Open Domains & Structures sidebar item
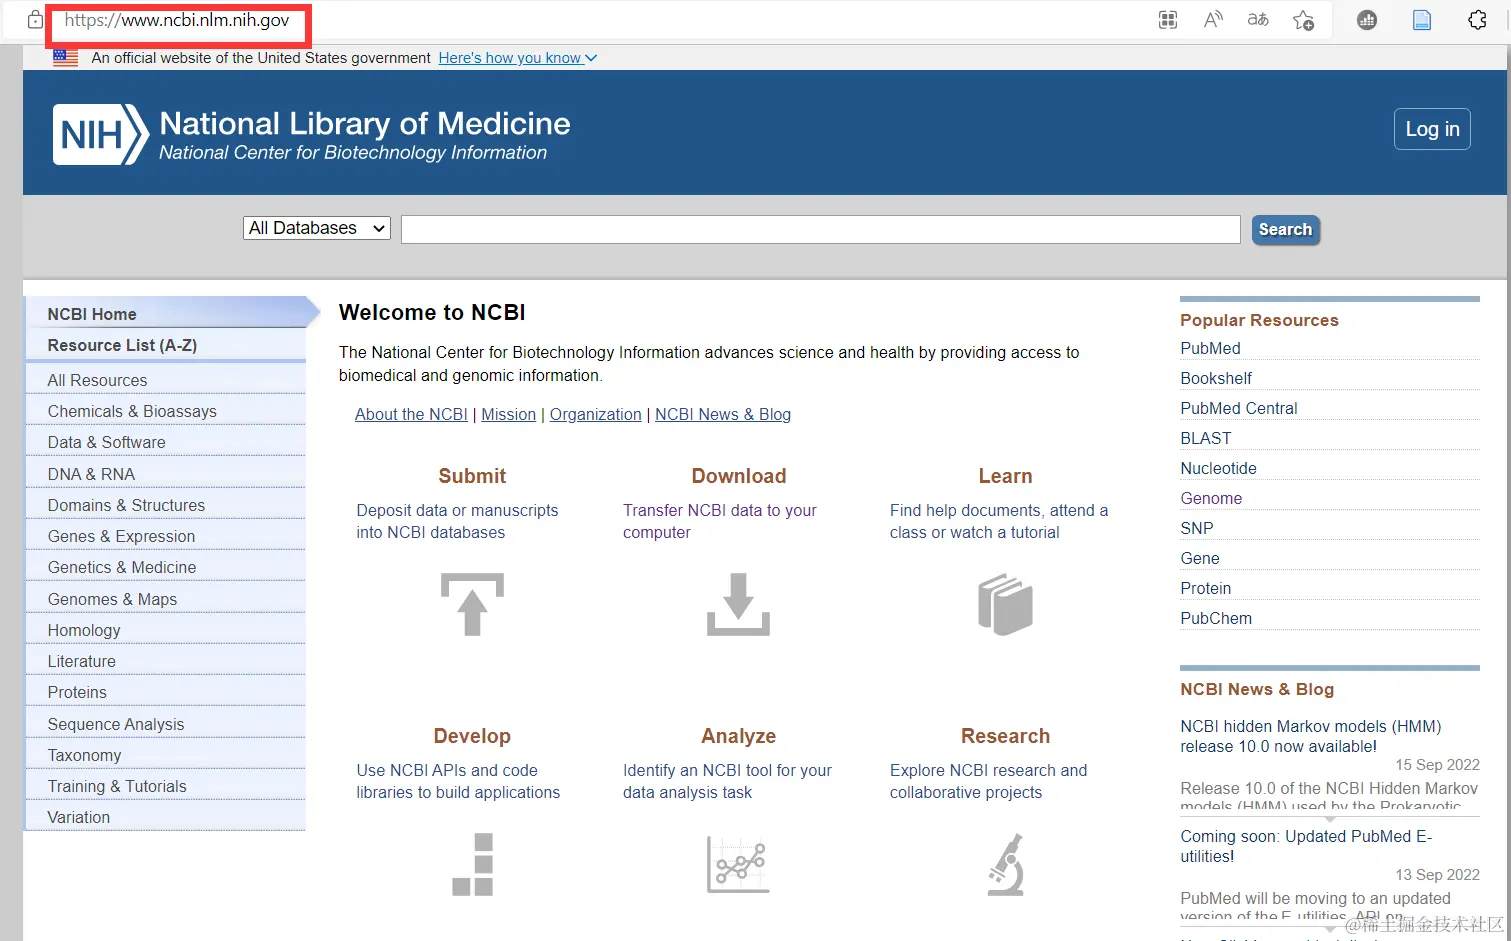This screenshot has width=1511, height=941. point(165,505)
